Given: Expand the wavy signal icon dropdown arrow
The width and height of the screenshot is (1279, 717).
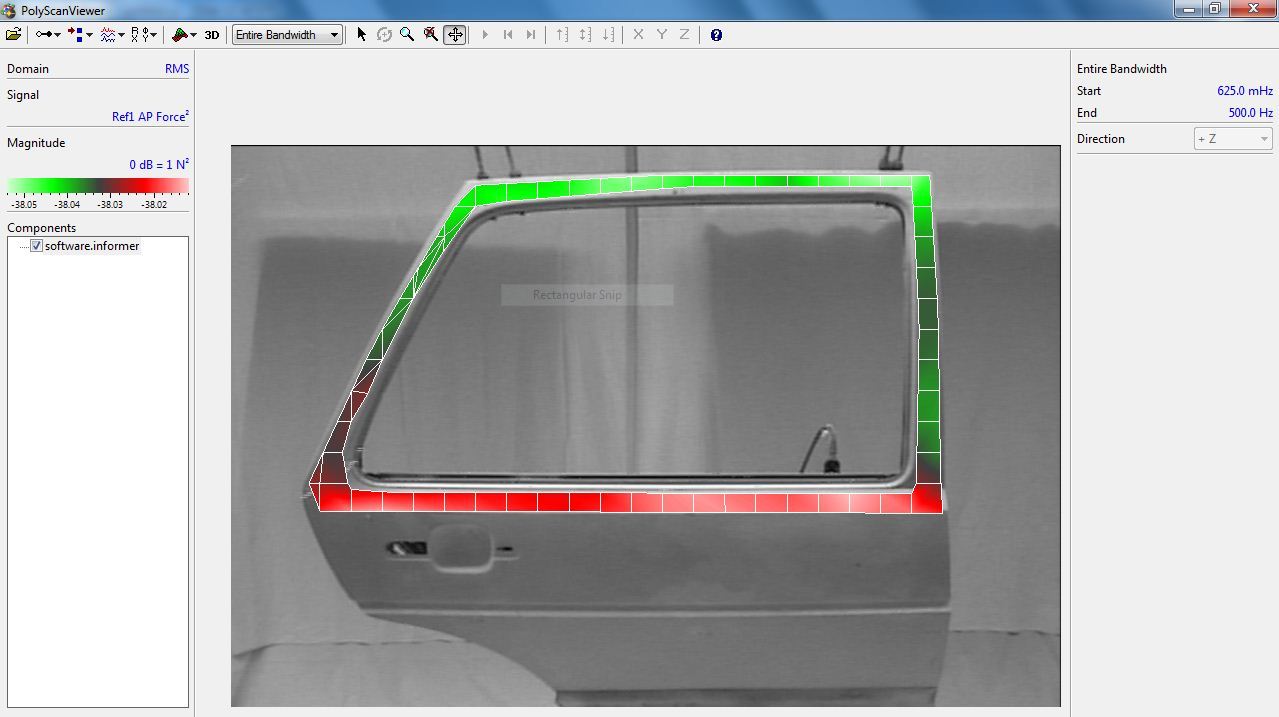Looking at the screenshot, I should click(121, 35).
